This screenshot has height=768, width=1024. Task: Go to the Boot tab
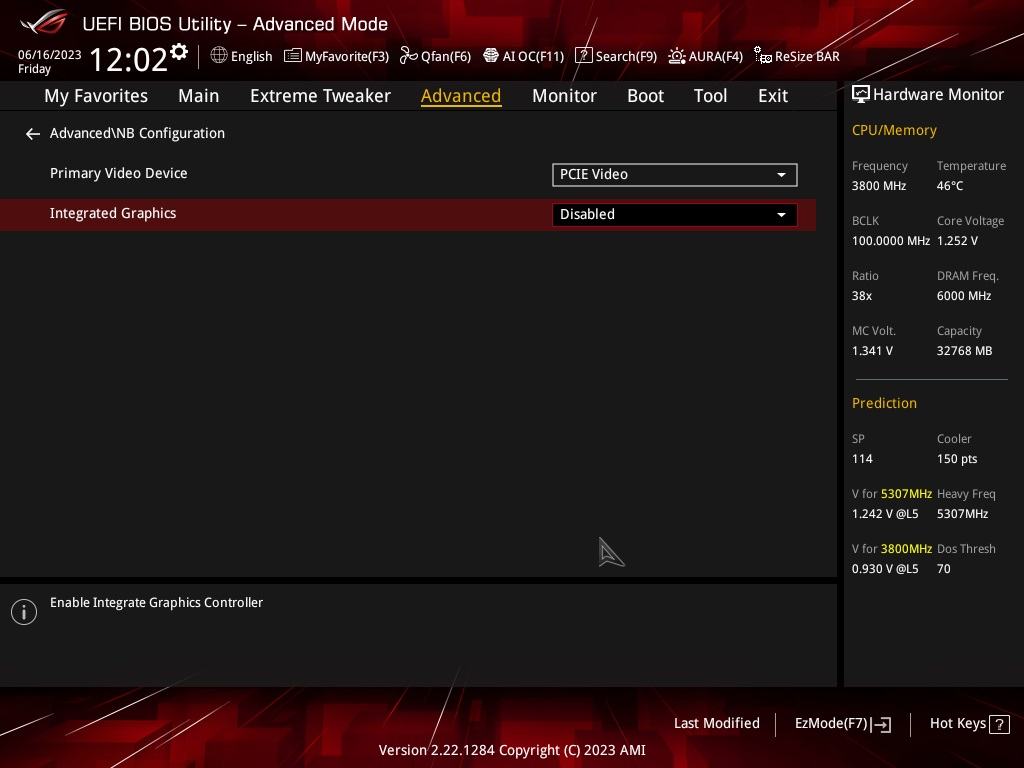pyautogui.click(x=645, y=96)
